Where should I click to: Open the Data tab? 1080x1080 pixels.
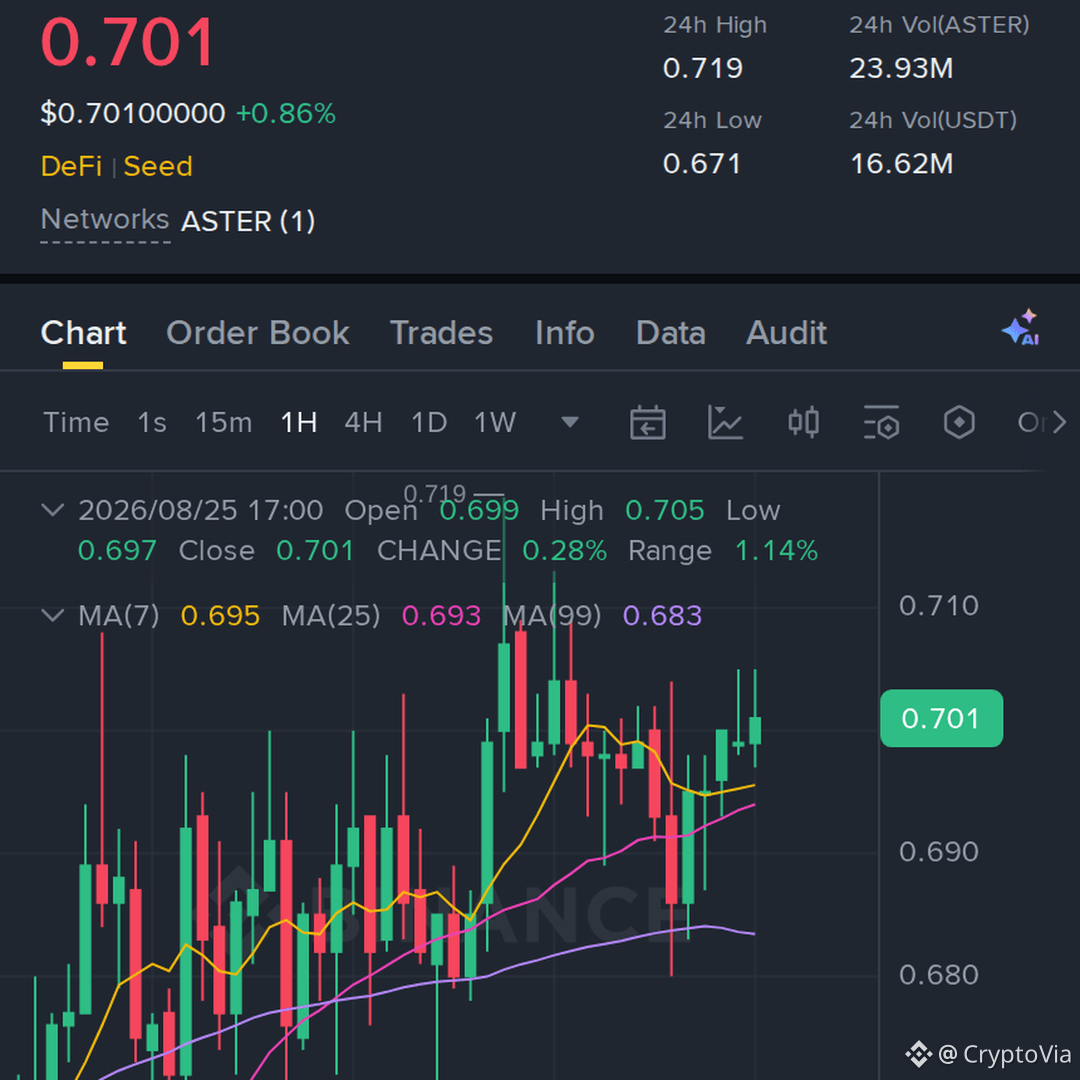pos(671,333)
